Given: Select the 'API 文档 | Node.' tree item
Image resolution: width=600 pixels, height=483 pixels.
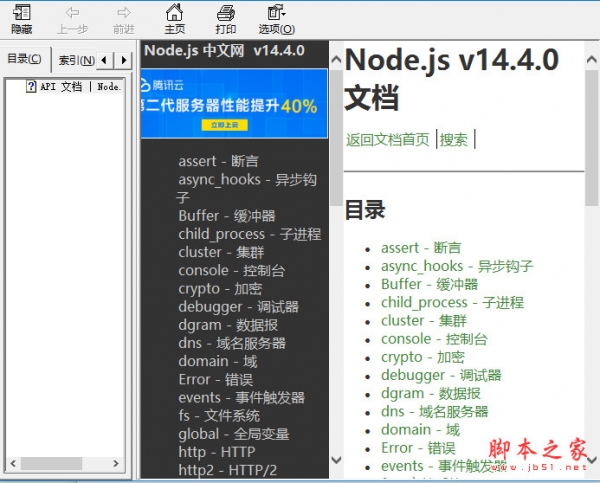Looking at the screenshot, I should 80,86.
